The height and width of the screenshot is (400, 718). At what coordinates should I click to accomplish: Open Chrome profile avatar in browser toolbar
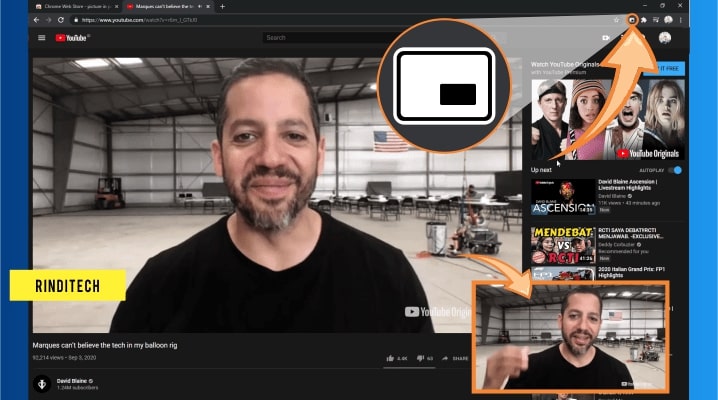(668, 20)
